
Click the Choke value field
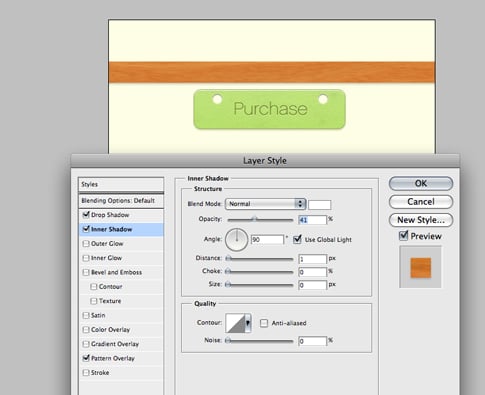(x=313, y=272)
